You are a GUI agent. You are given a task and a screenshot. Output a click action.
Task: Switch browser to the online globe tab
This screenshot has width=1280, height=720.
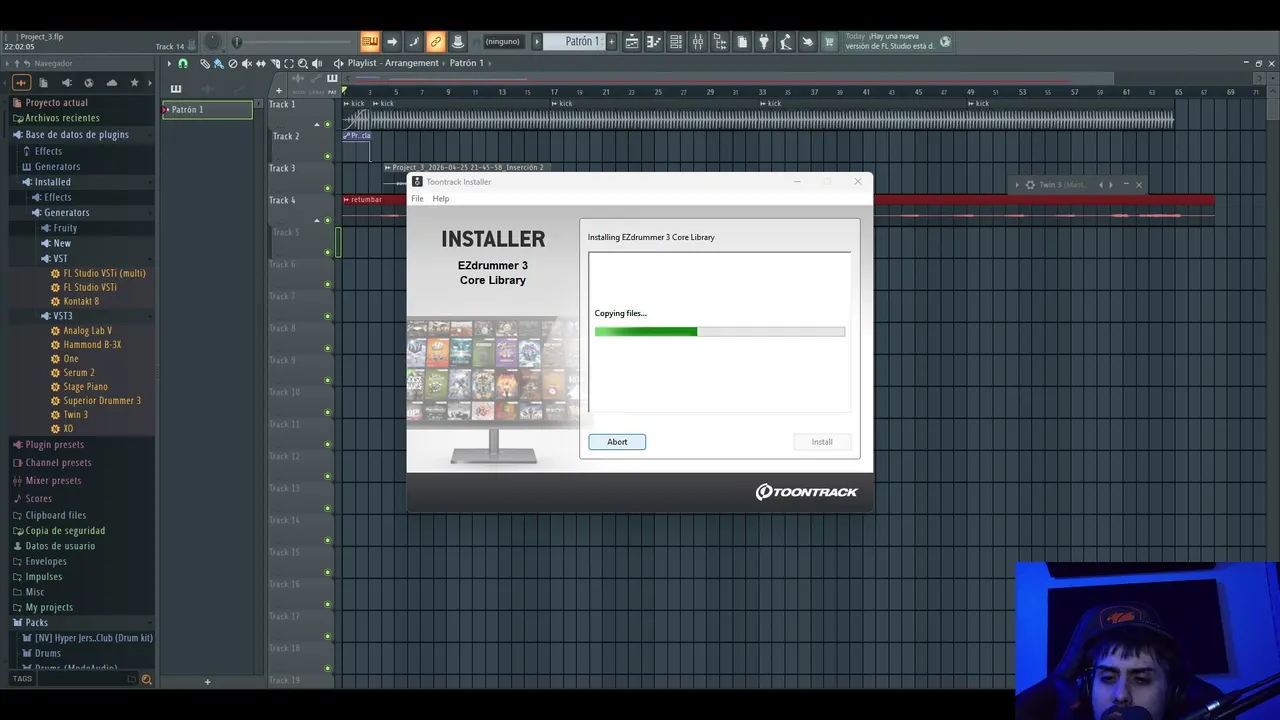[89, 83]
